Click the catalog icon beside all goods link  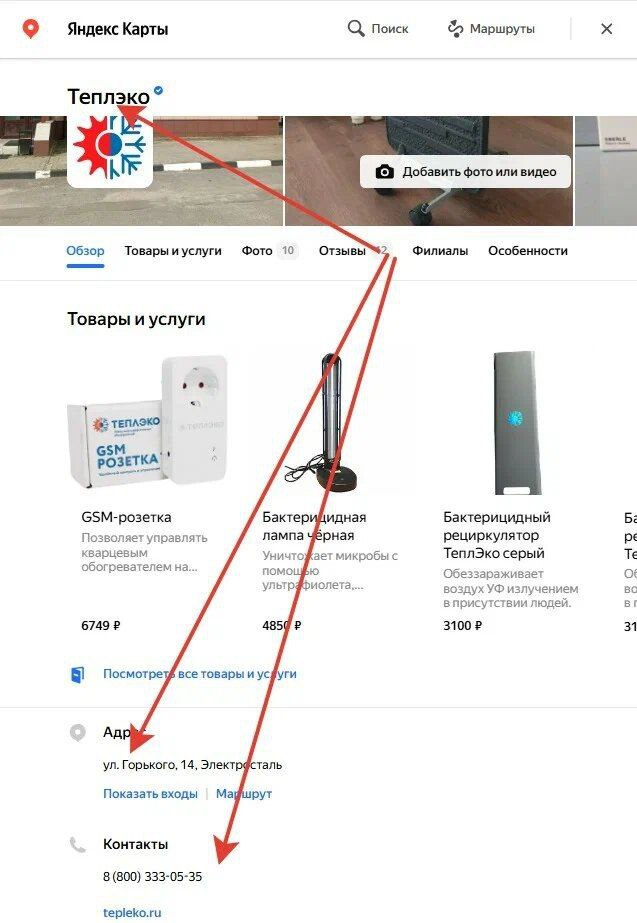click(77, 674)
